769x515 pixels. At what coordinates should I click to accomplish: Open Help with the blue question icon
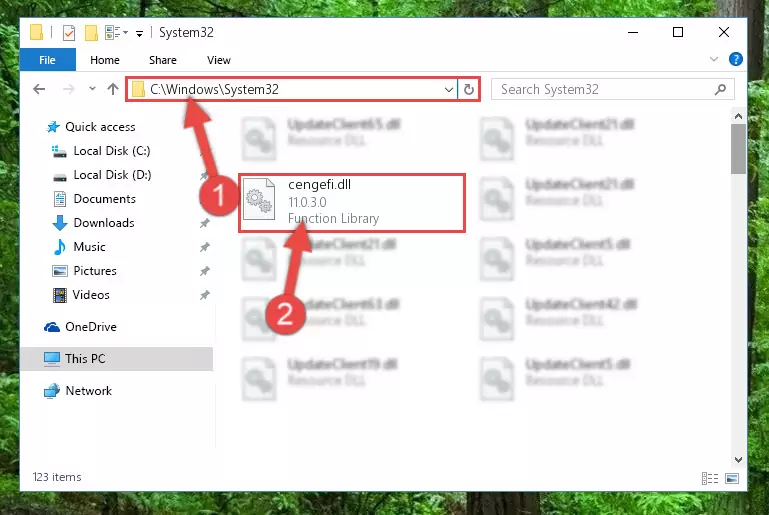pos(735,59)
